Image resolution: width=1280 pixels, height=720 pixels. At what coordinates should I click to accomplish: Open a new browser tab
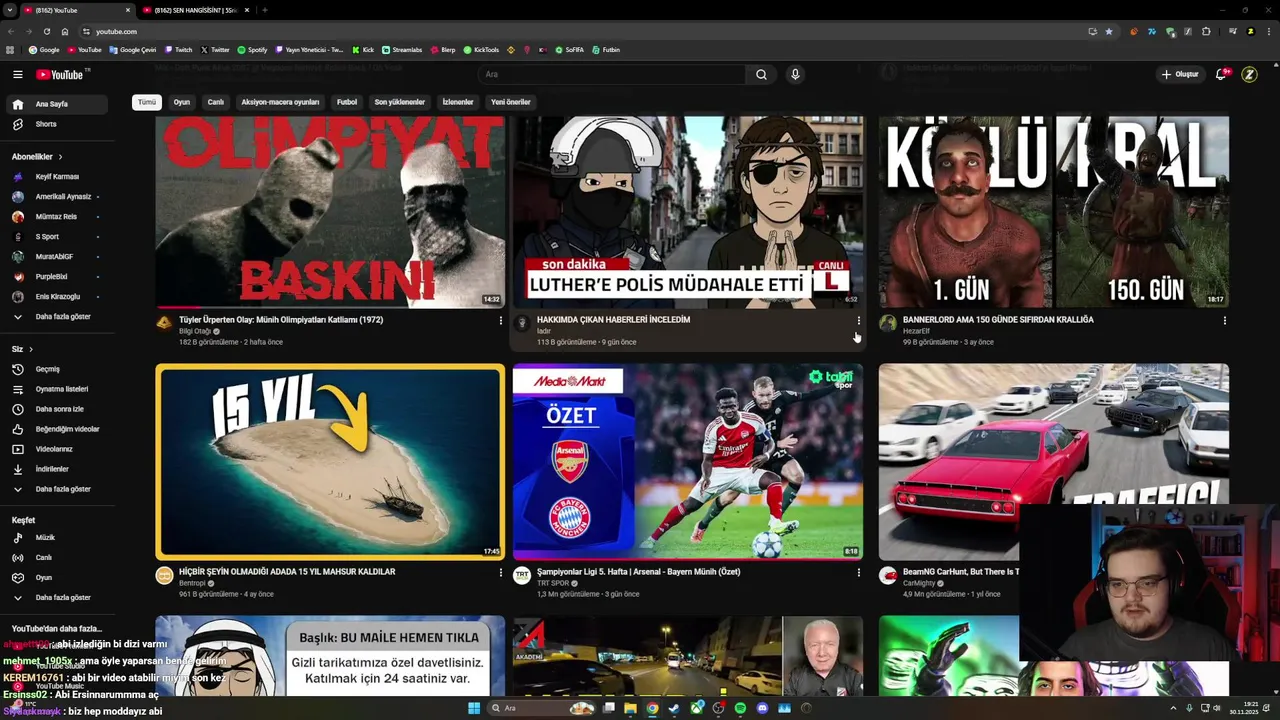[x=264, y=10]
